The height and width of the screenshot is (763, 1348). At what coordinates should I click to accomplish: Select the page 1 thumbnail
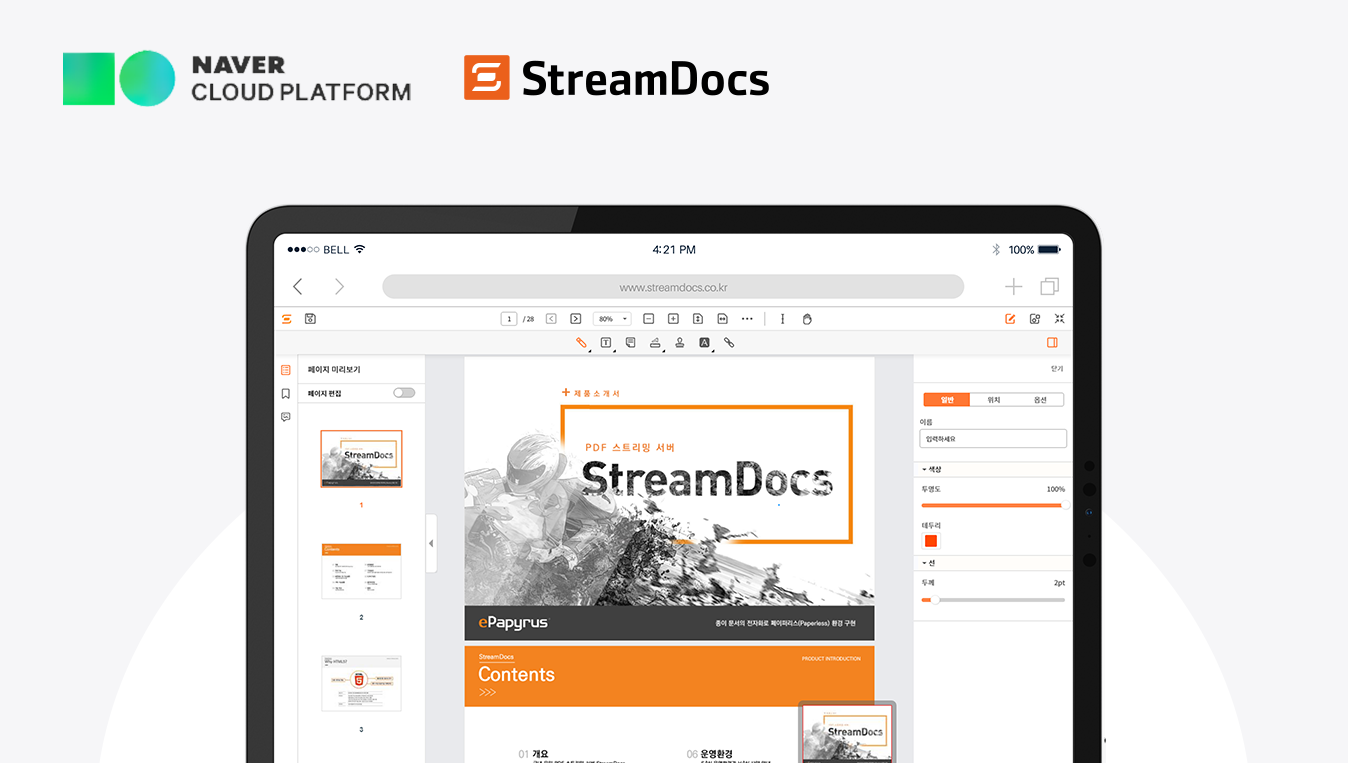click(x=361, y=459)
